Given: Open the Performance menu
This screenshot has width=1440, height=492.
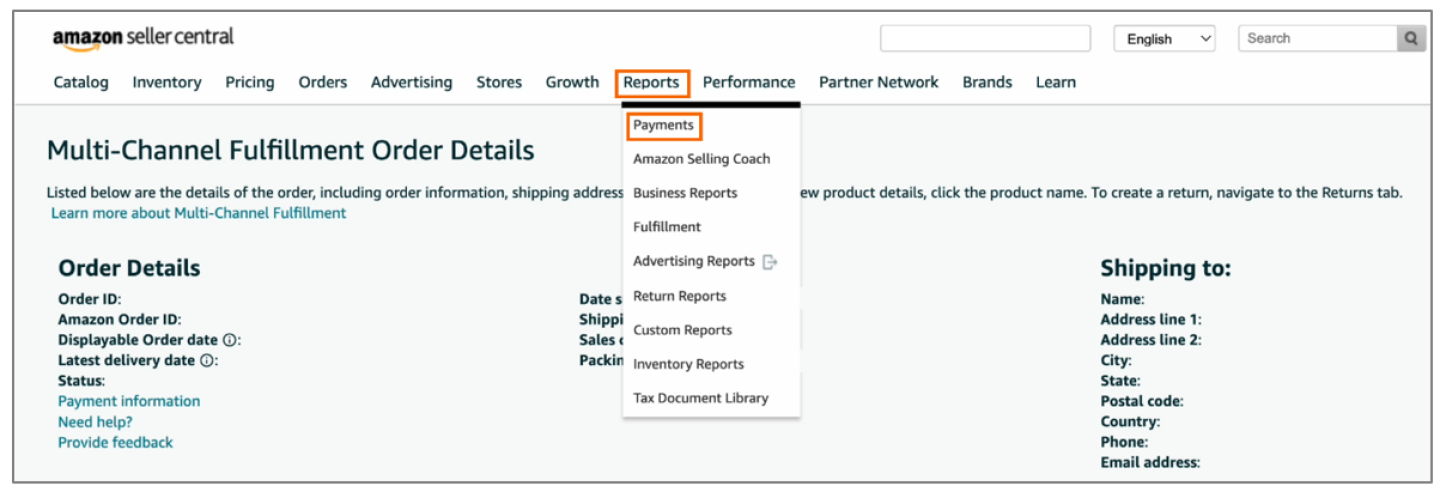Looking at the screenshot, I should click(749, 82).
